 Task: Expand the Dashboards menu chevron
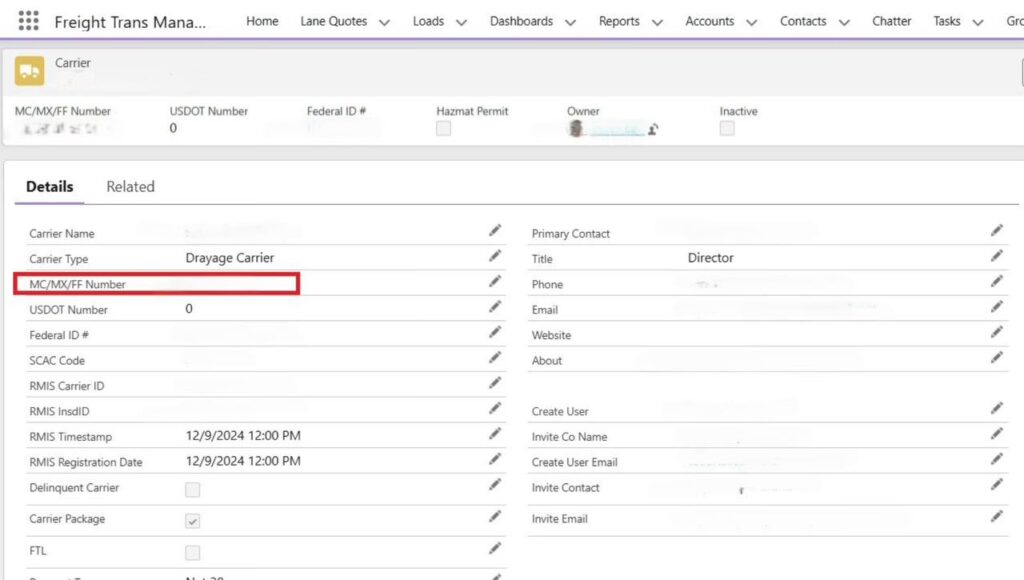tap(570, 22)
